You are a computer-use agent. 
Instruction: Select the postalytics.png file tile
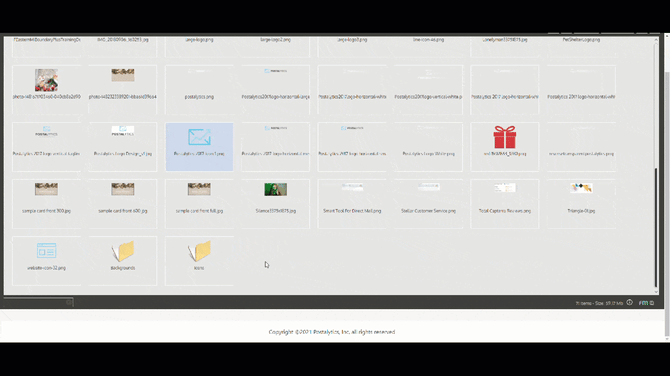(199, 90)
